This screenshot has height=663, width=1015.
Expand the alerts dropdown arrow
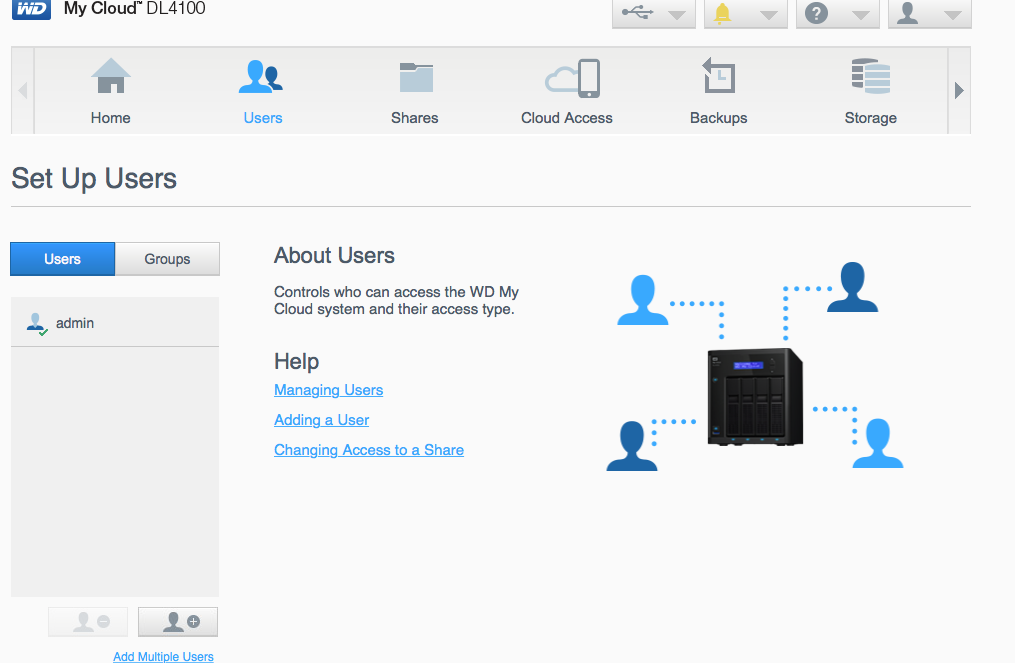click(768, 15)
